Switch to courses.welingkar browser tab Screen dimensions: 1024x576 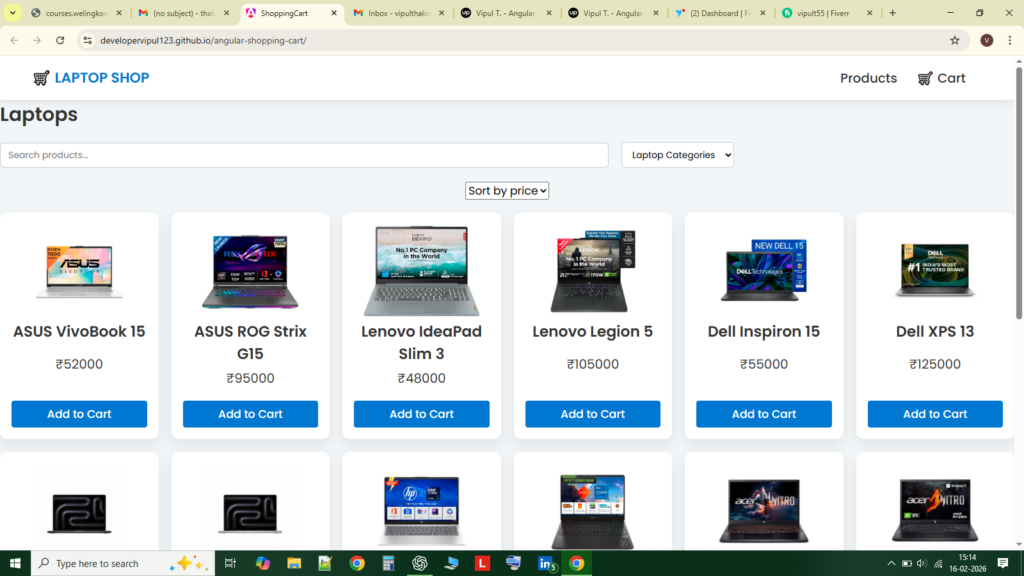point(76,13)
